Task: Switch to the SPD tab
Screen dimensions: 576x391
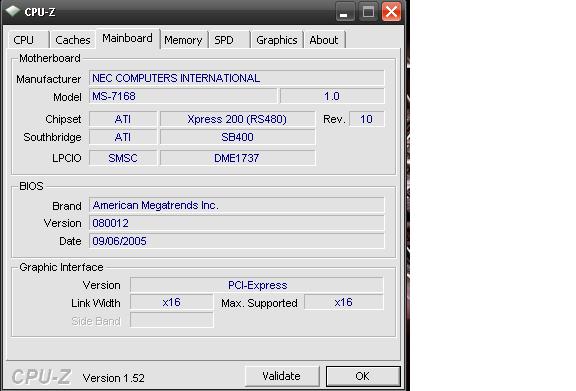Action: tap(230, 40)
